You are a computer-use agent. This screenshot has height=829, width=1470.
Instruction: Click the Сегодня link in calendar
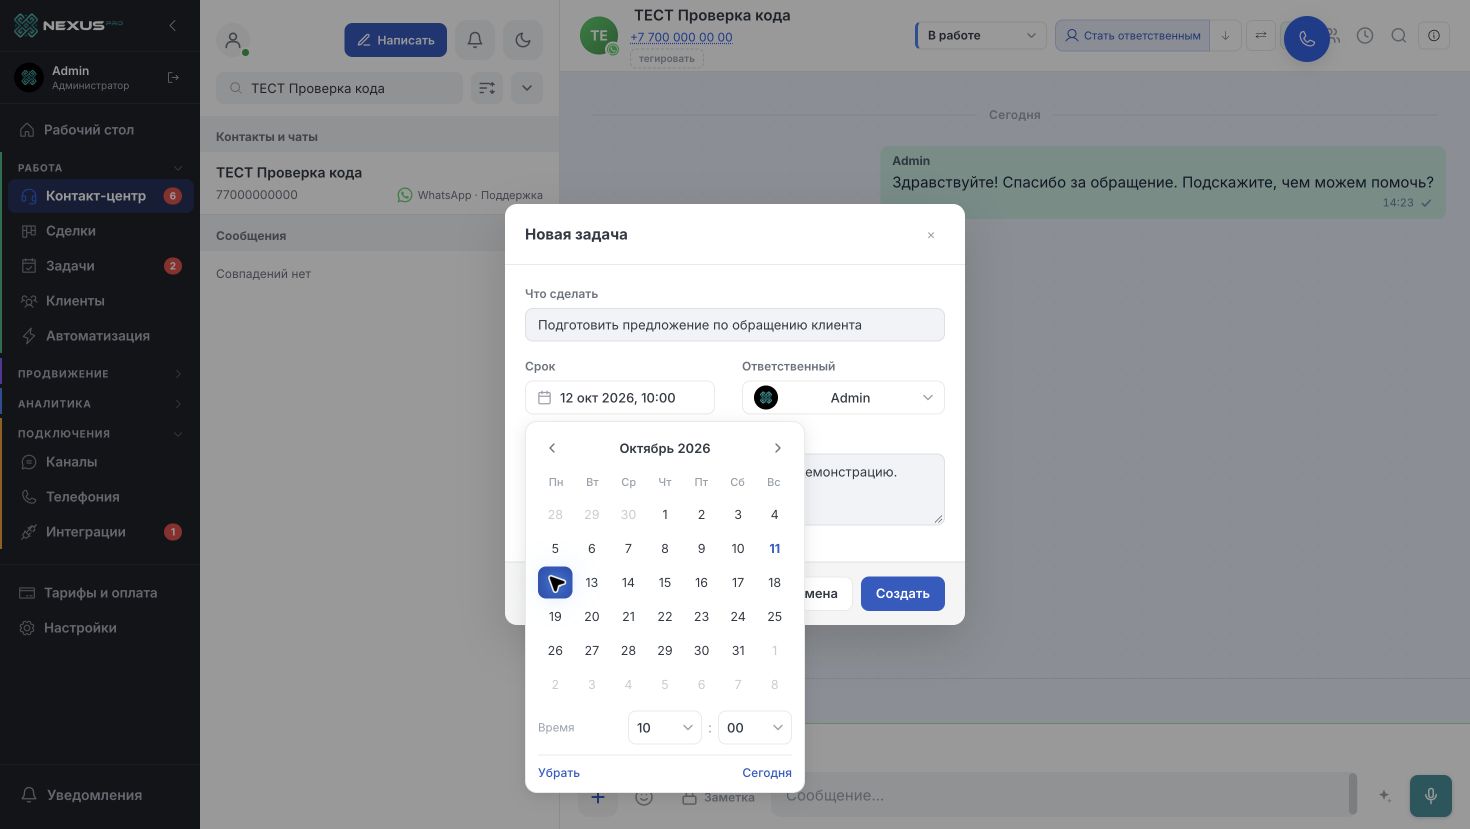tap(767, 773)
